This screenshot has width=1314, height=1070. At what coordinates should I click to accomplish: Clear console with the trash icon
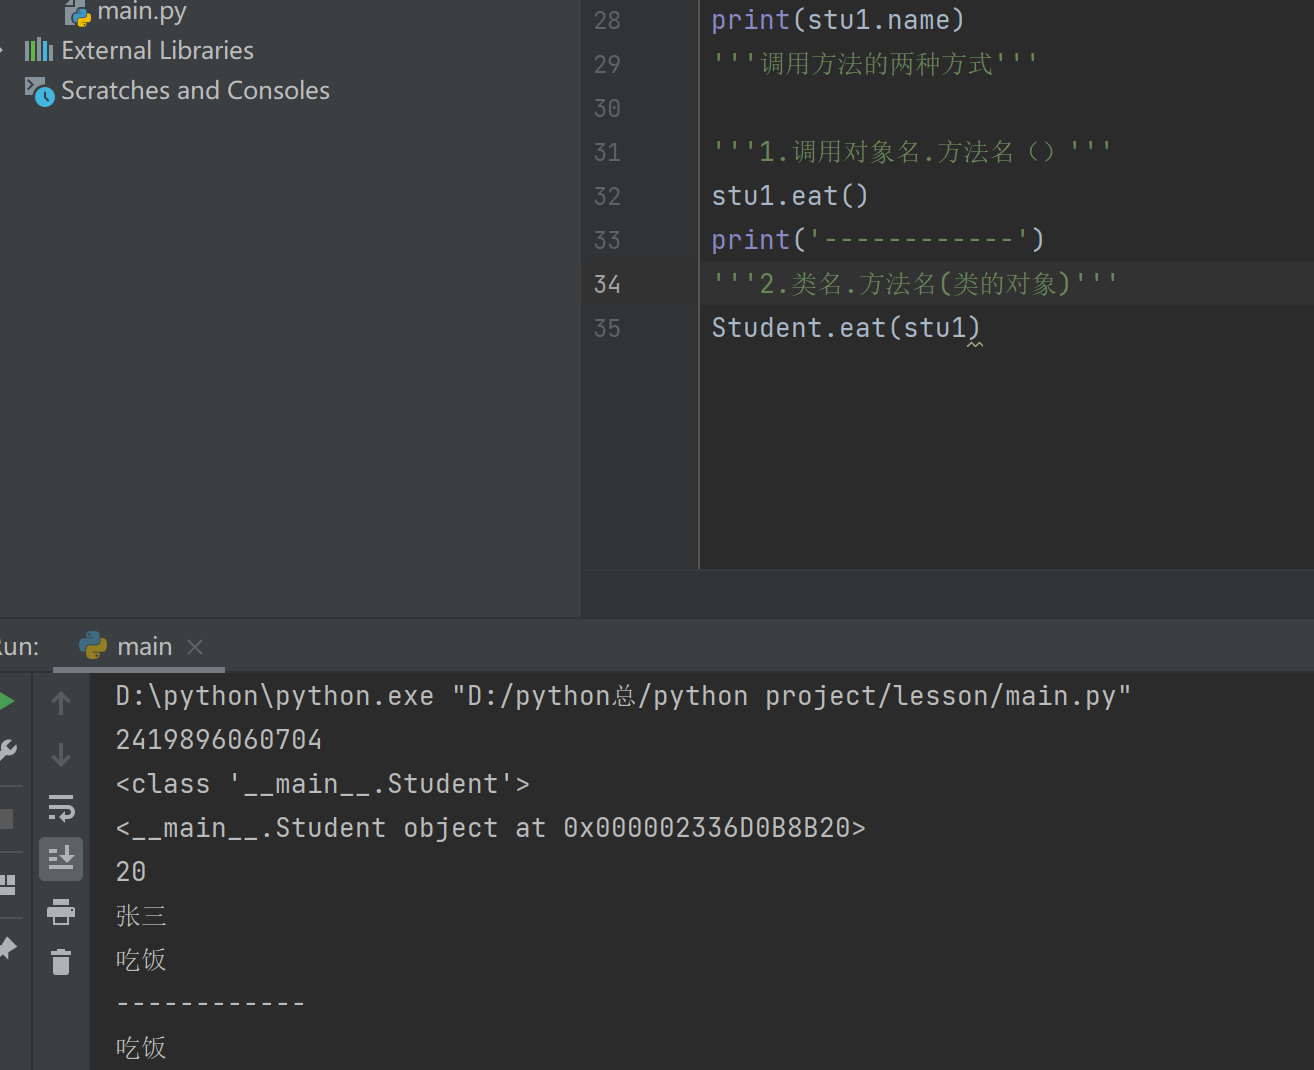61,962
